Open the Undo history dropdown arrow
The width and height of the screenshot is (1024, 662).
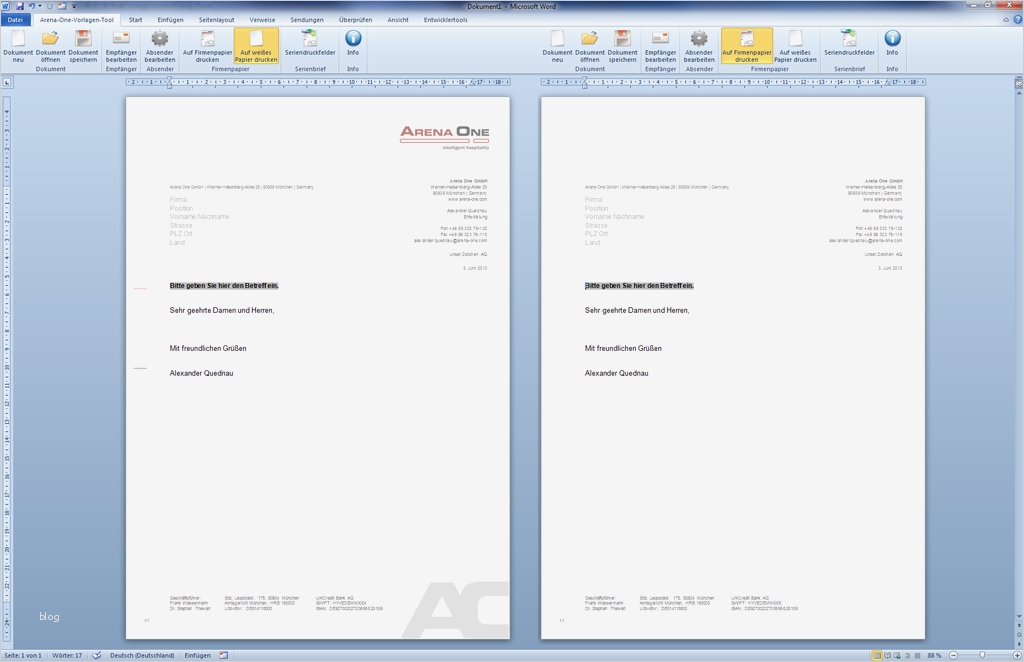pyautogui.click(x=40, y=6)
